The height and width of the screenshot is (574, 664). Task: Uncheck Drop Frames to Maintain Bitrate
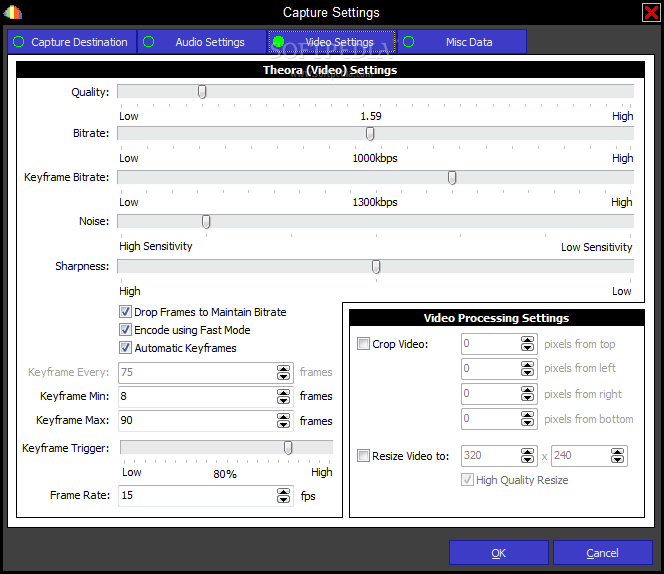(x=125, y=312)
